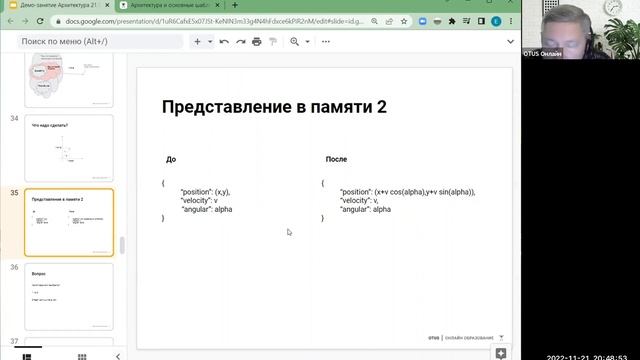This screenshot has width=640, height=360.
Task: Select slide 35 thumbnail
Action: point(69,222)
